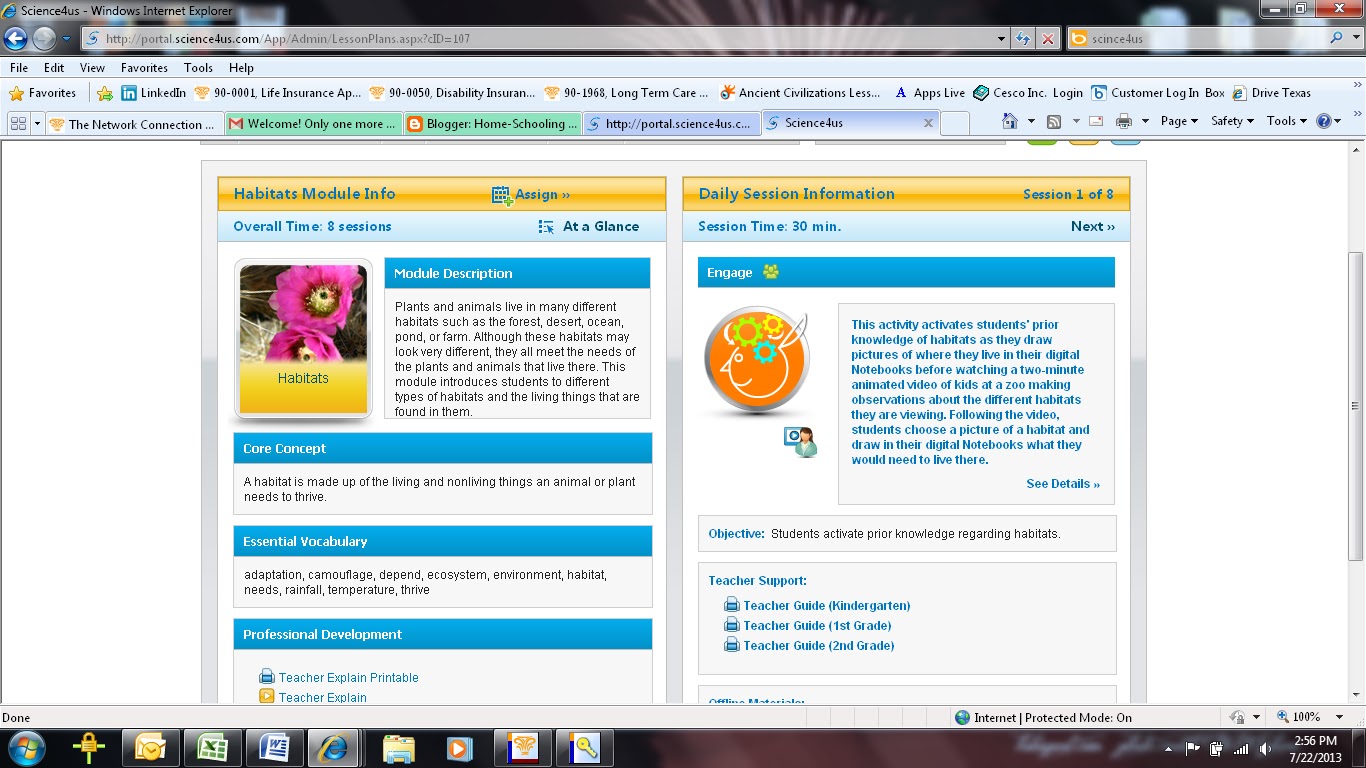The image size is (1366, 768).
Task: Close the Science4us tab
Action: point(928,123)
